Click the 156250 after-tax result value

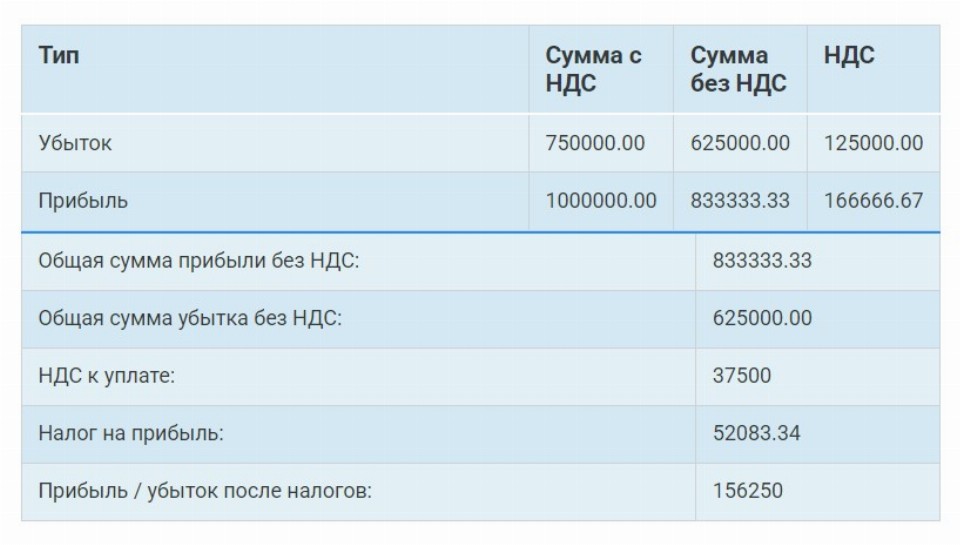click(x=748, y=492)
